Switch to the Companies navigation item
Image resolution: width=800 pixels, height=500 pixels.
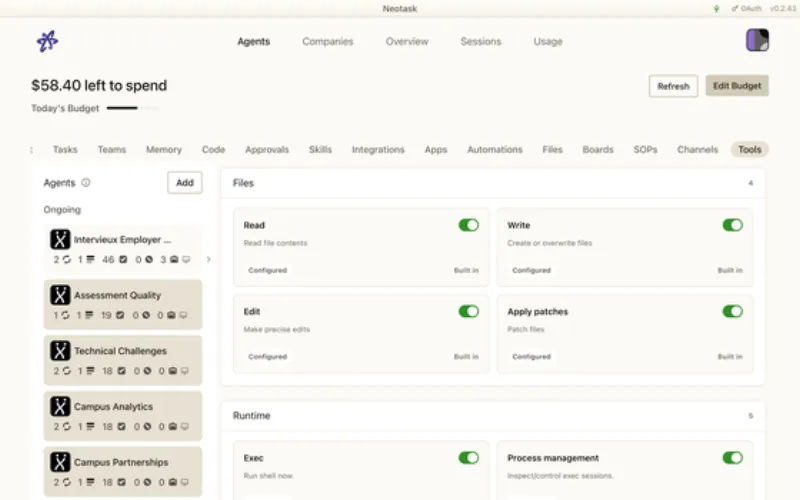tap(328, 41)
